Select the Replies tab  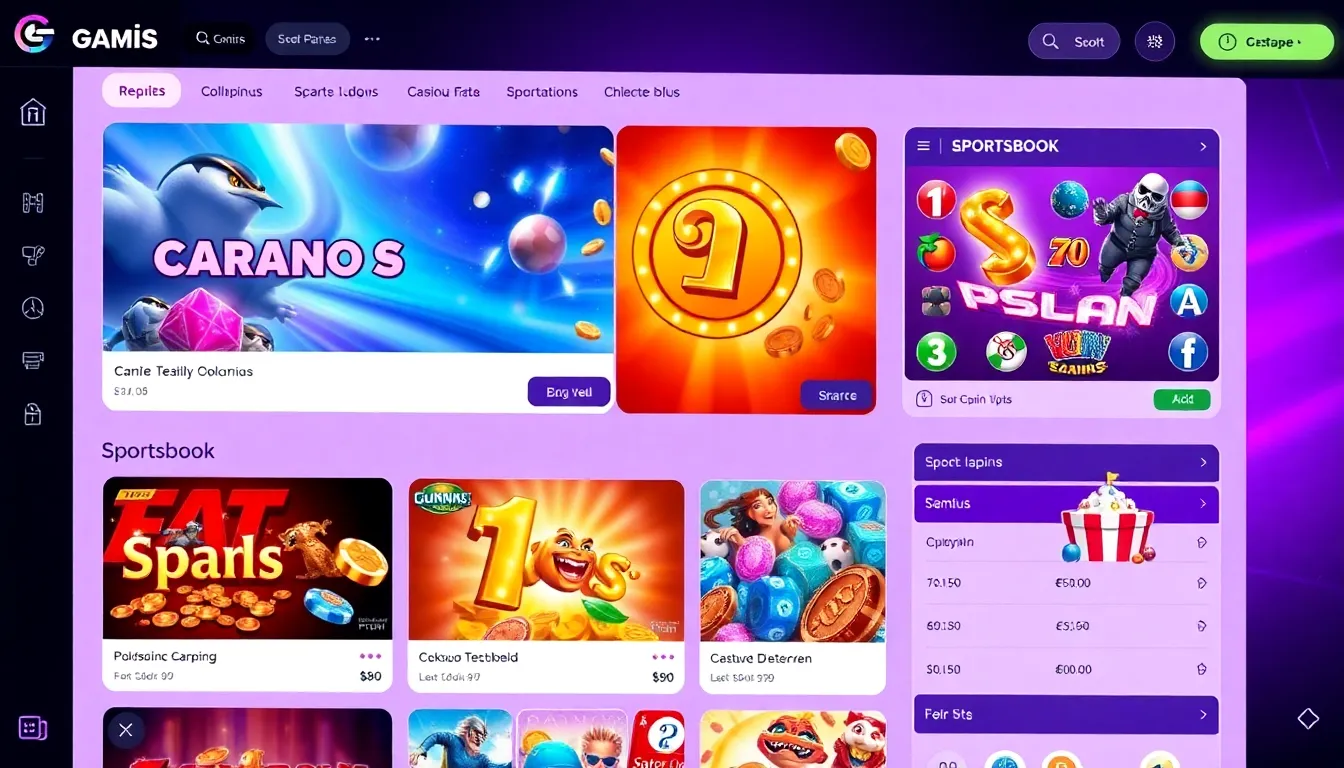(x=142, y=91)
